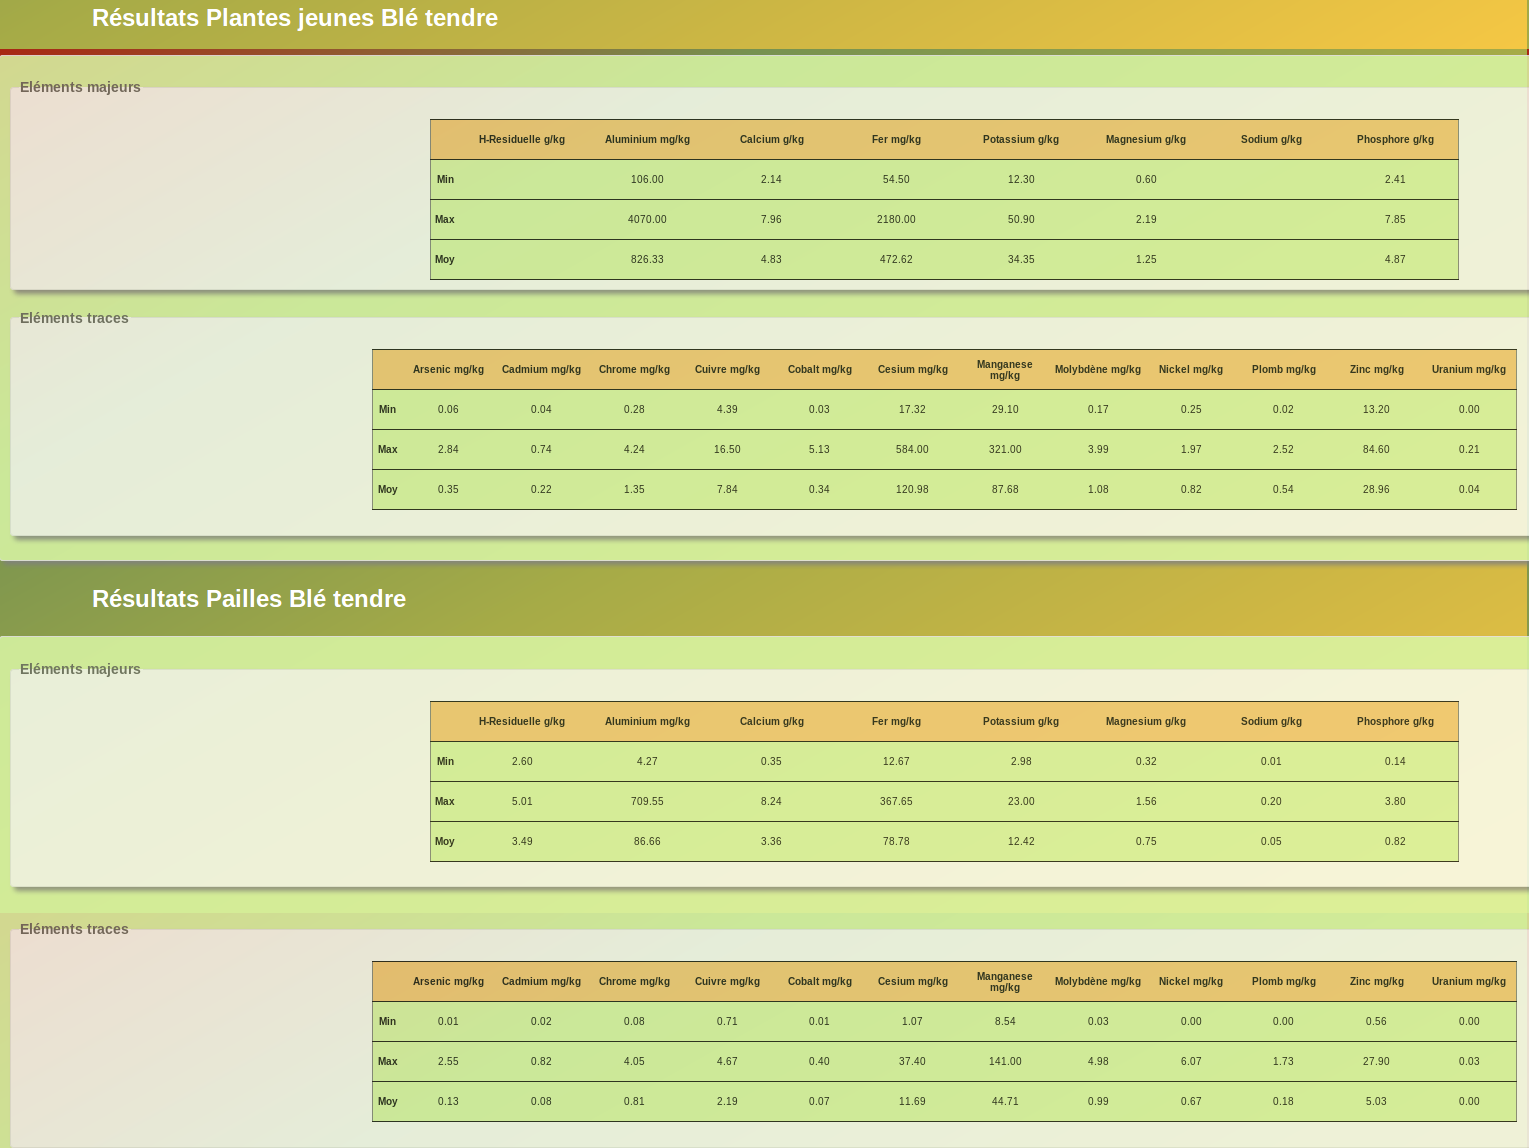Image resolution: width=1529 pixels, height=1148 pixels.
Task: Select the 5.03 Zinc average in Pailles
Action: tap(1376, 1101)
